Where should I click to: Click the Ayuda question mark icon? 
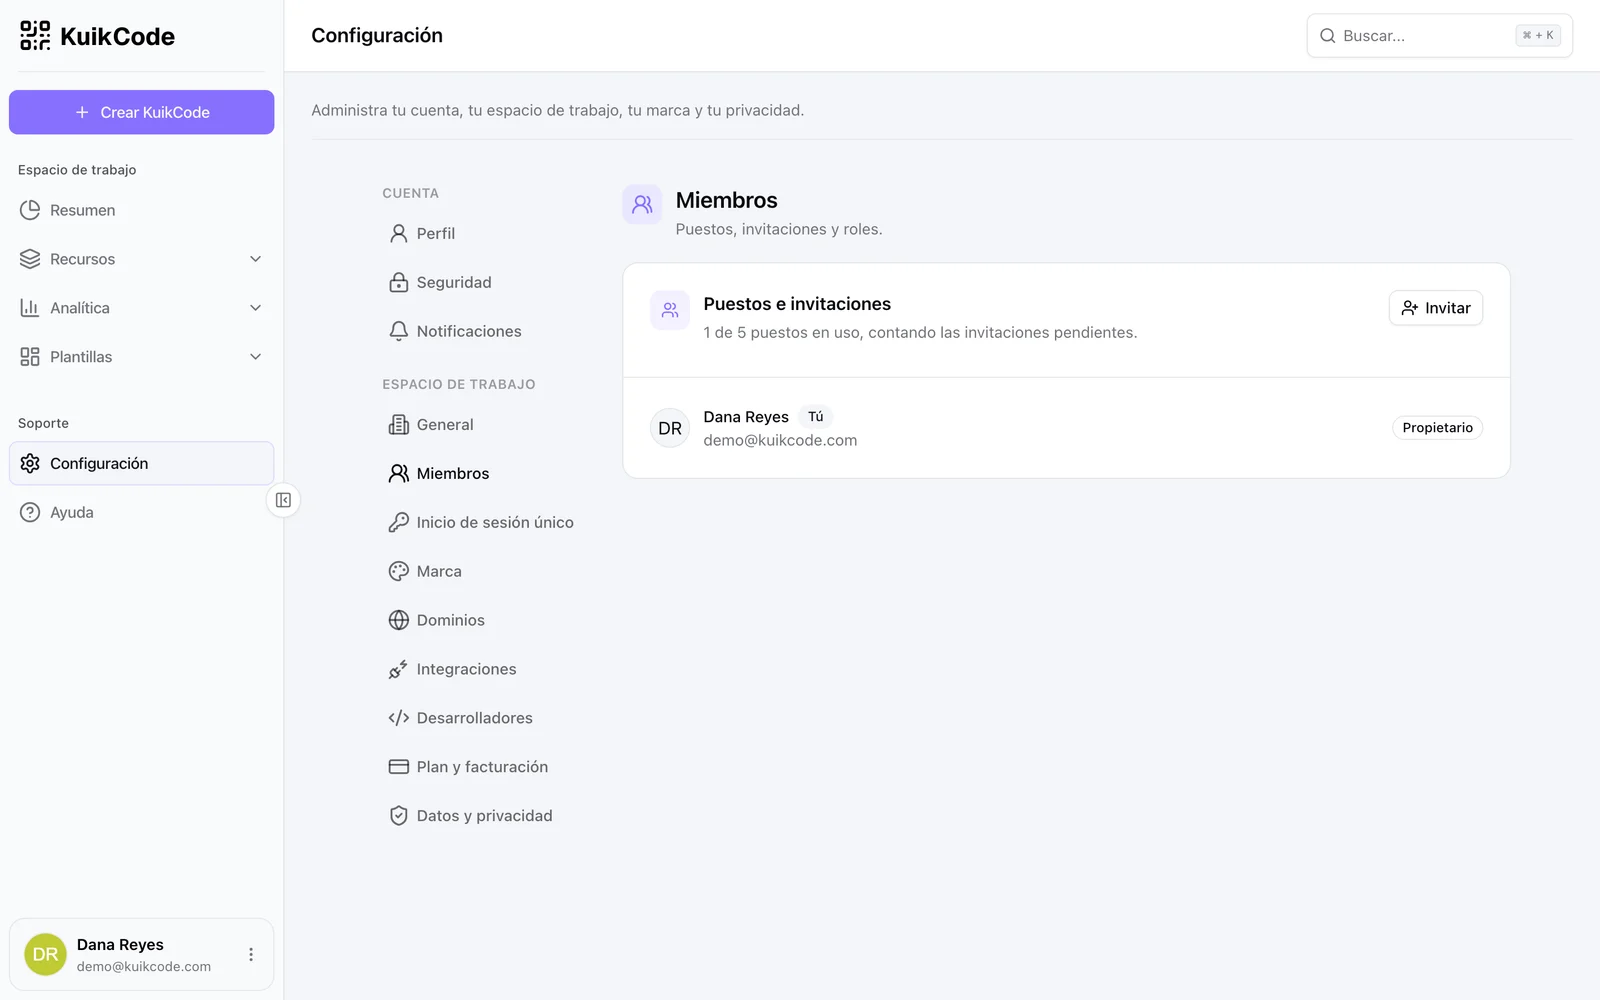[x=30, y=512]
